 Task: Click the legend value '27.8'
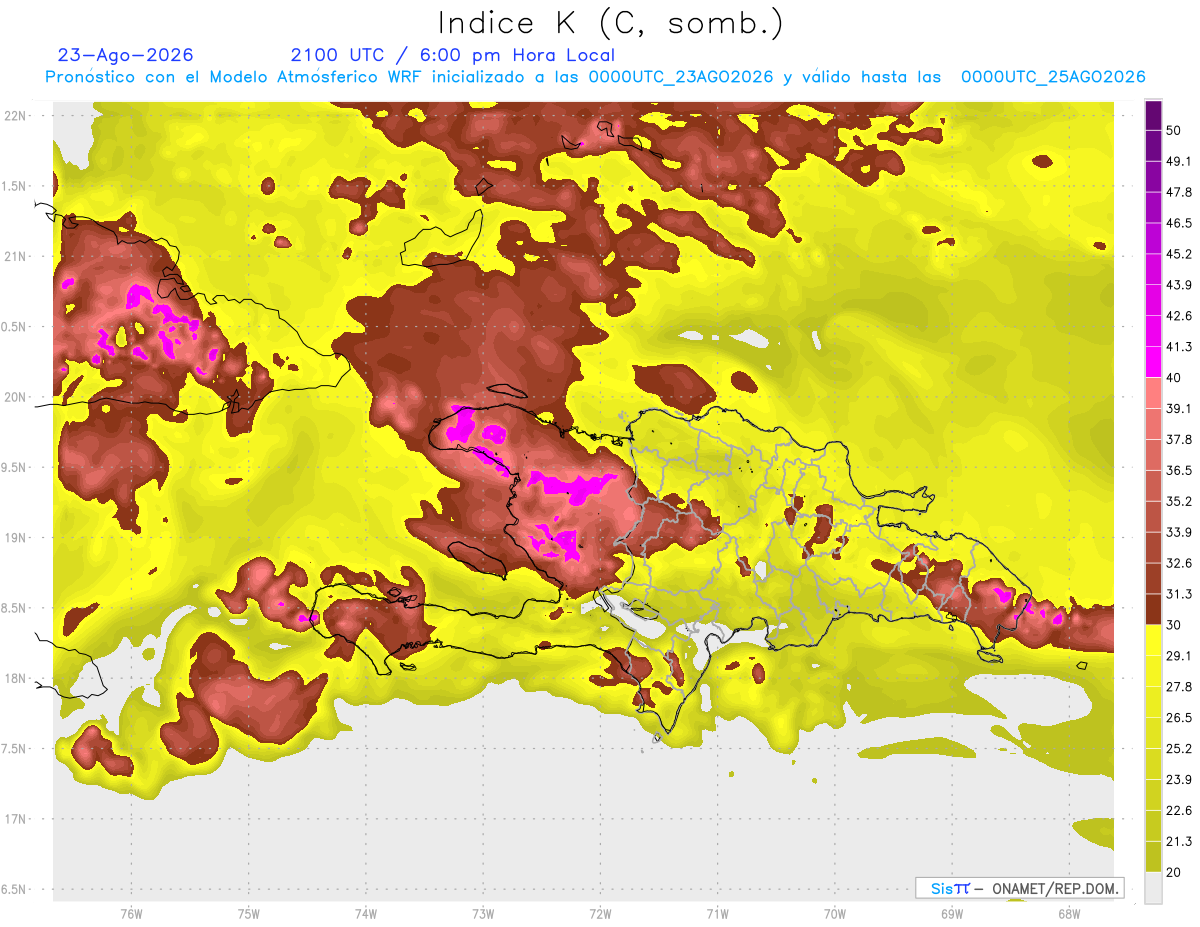[1179, 687]
